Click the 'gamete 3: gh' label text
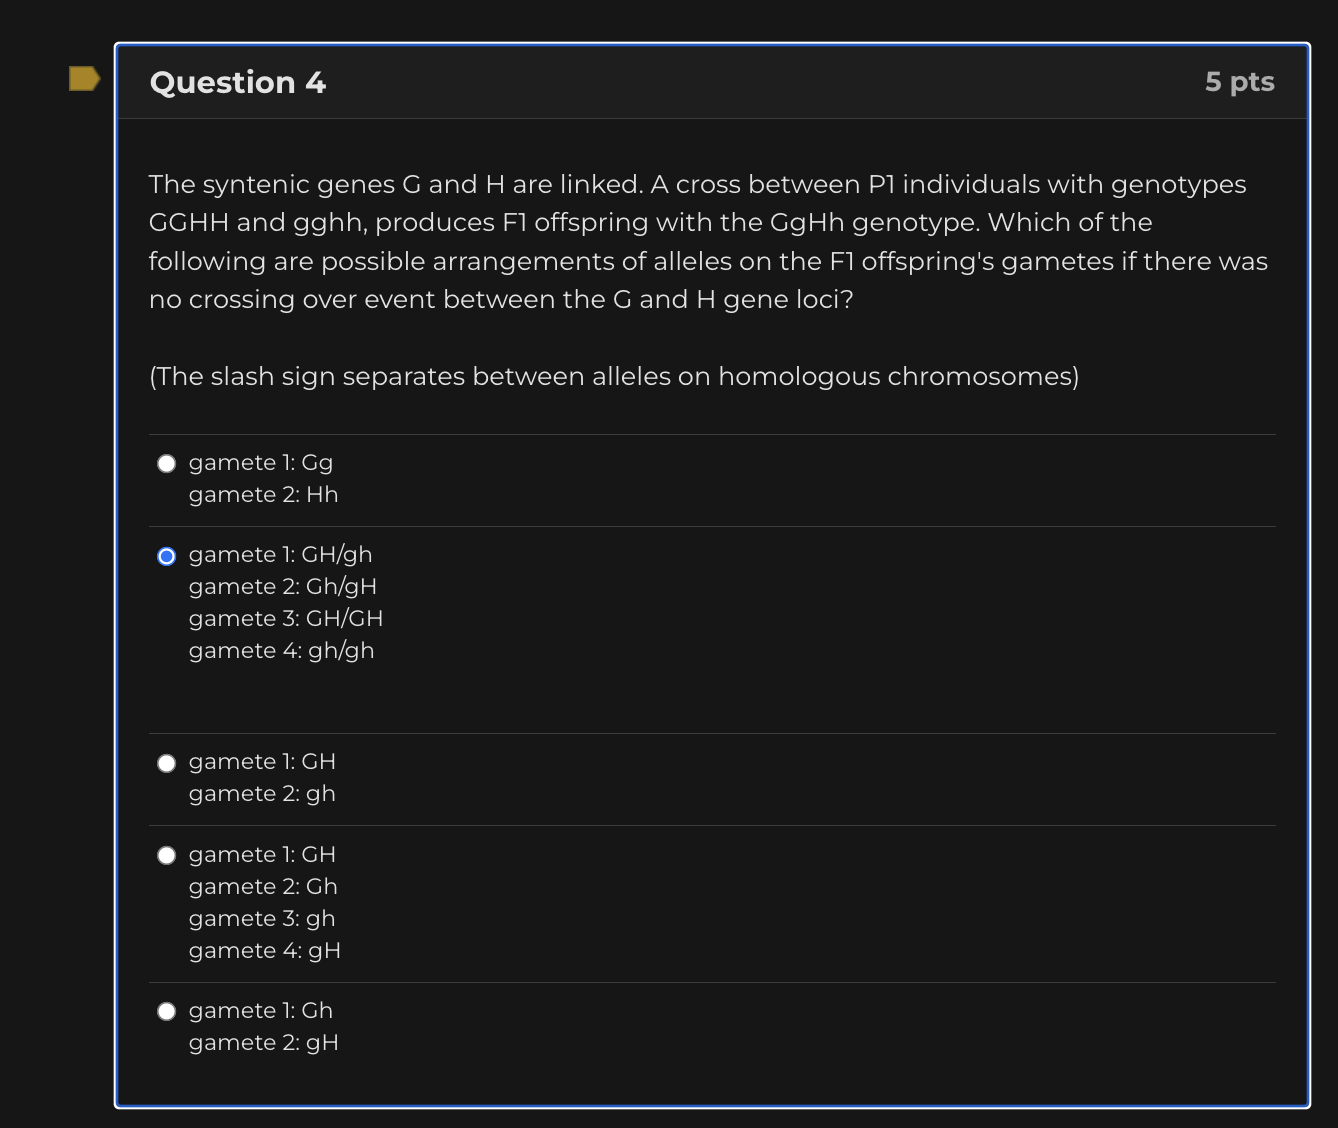The image size is (1338, 1128). [x=262, y=919]
